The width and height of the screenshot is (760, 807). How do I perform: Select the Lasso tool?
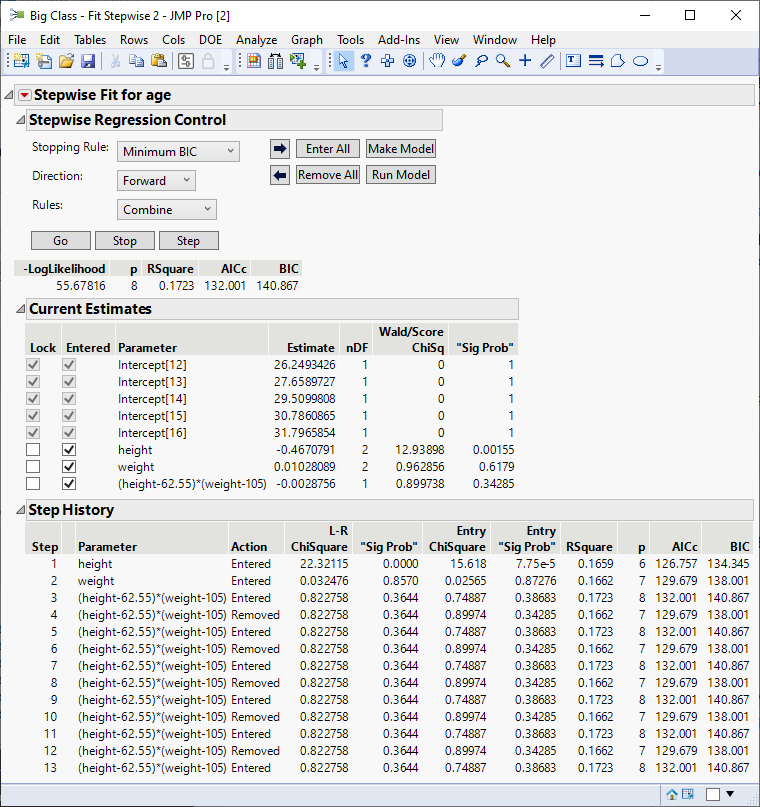pyautogui.click(x=481, y=61)
